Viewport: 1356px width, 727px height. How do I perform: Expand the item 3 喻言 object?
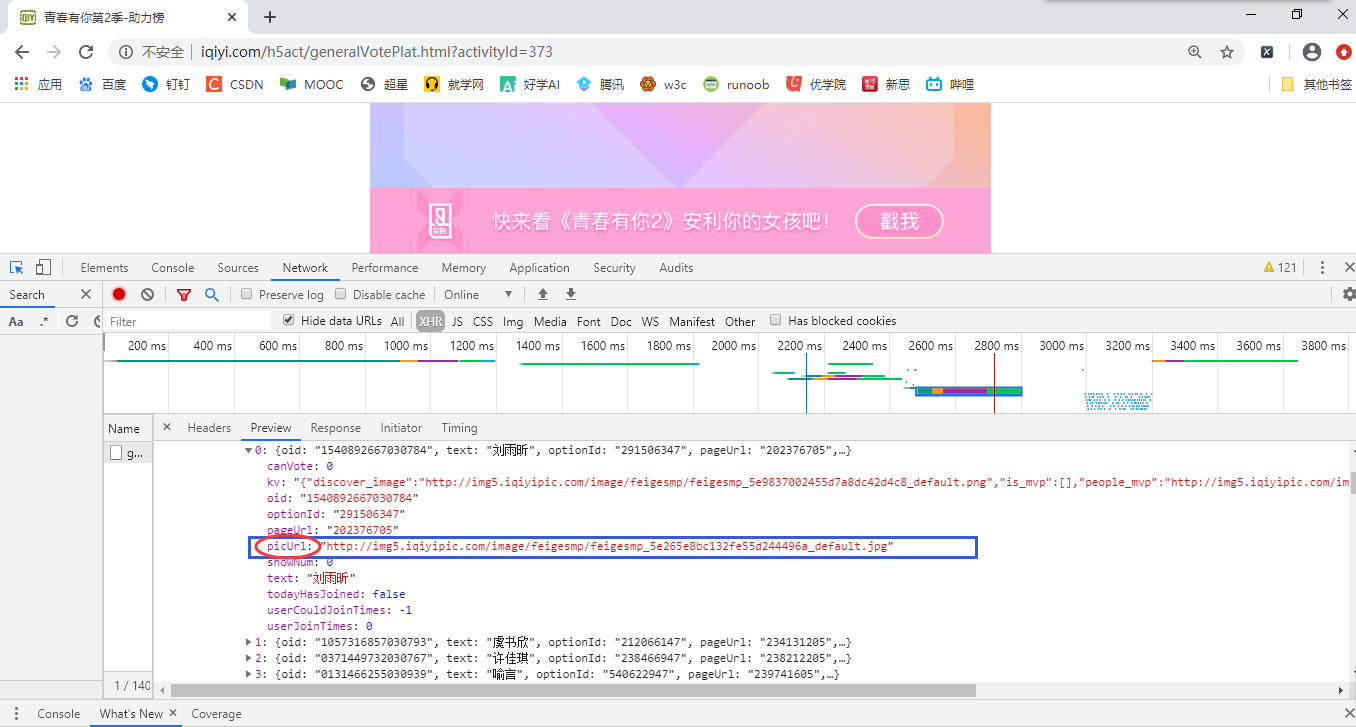tap(249, 674)
